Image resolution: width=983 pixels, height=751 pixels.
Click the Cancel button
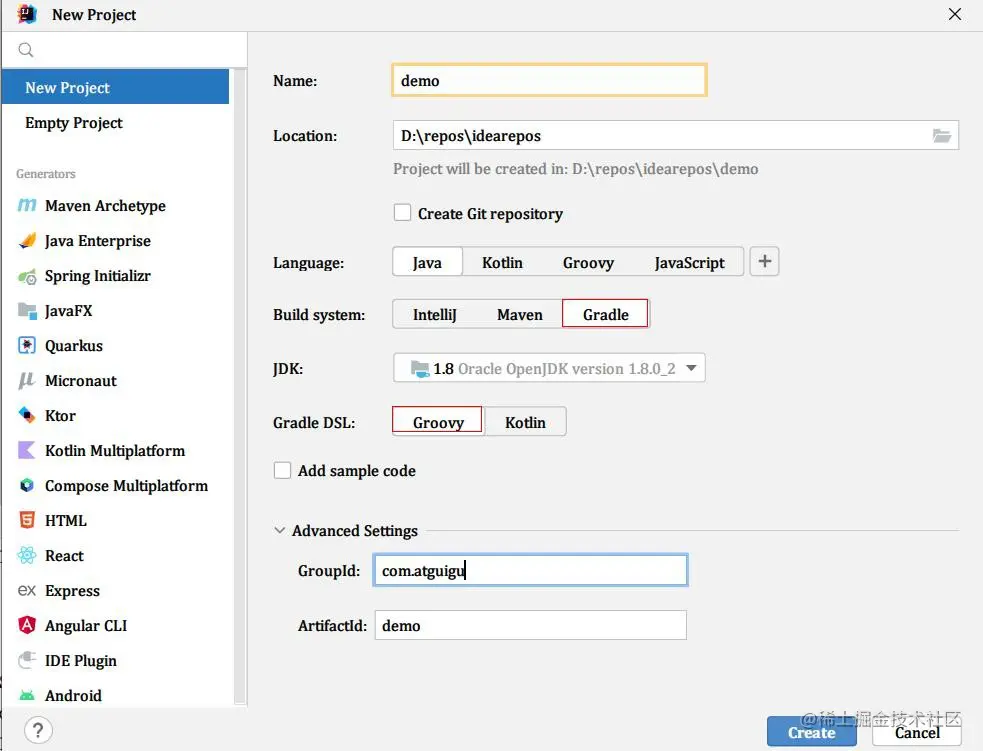(x=916, y=732)
